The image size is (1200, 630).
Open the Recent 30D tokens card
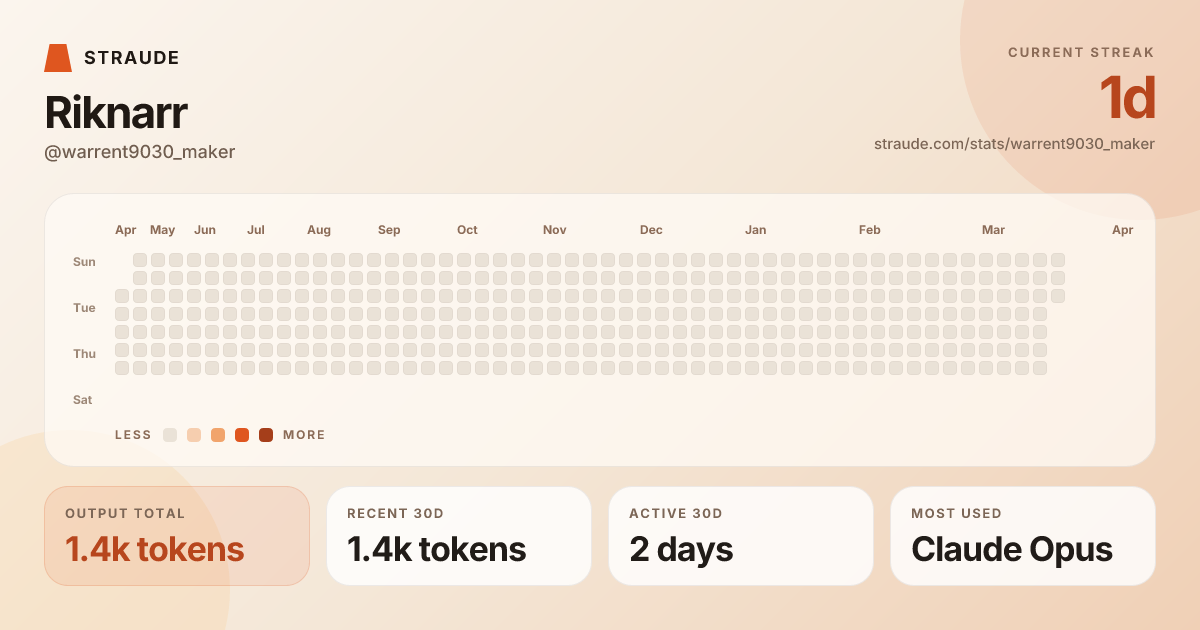point(459,536)
